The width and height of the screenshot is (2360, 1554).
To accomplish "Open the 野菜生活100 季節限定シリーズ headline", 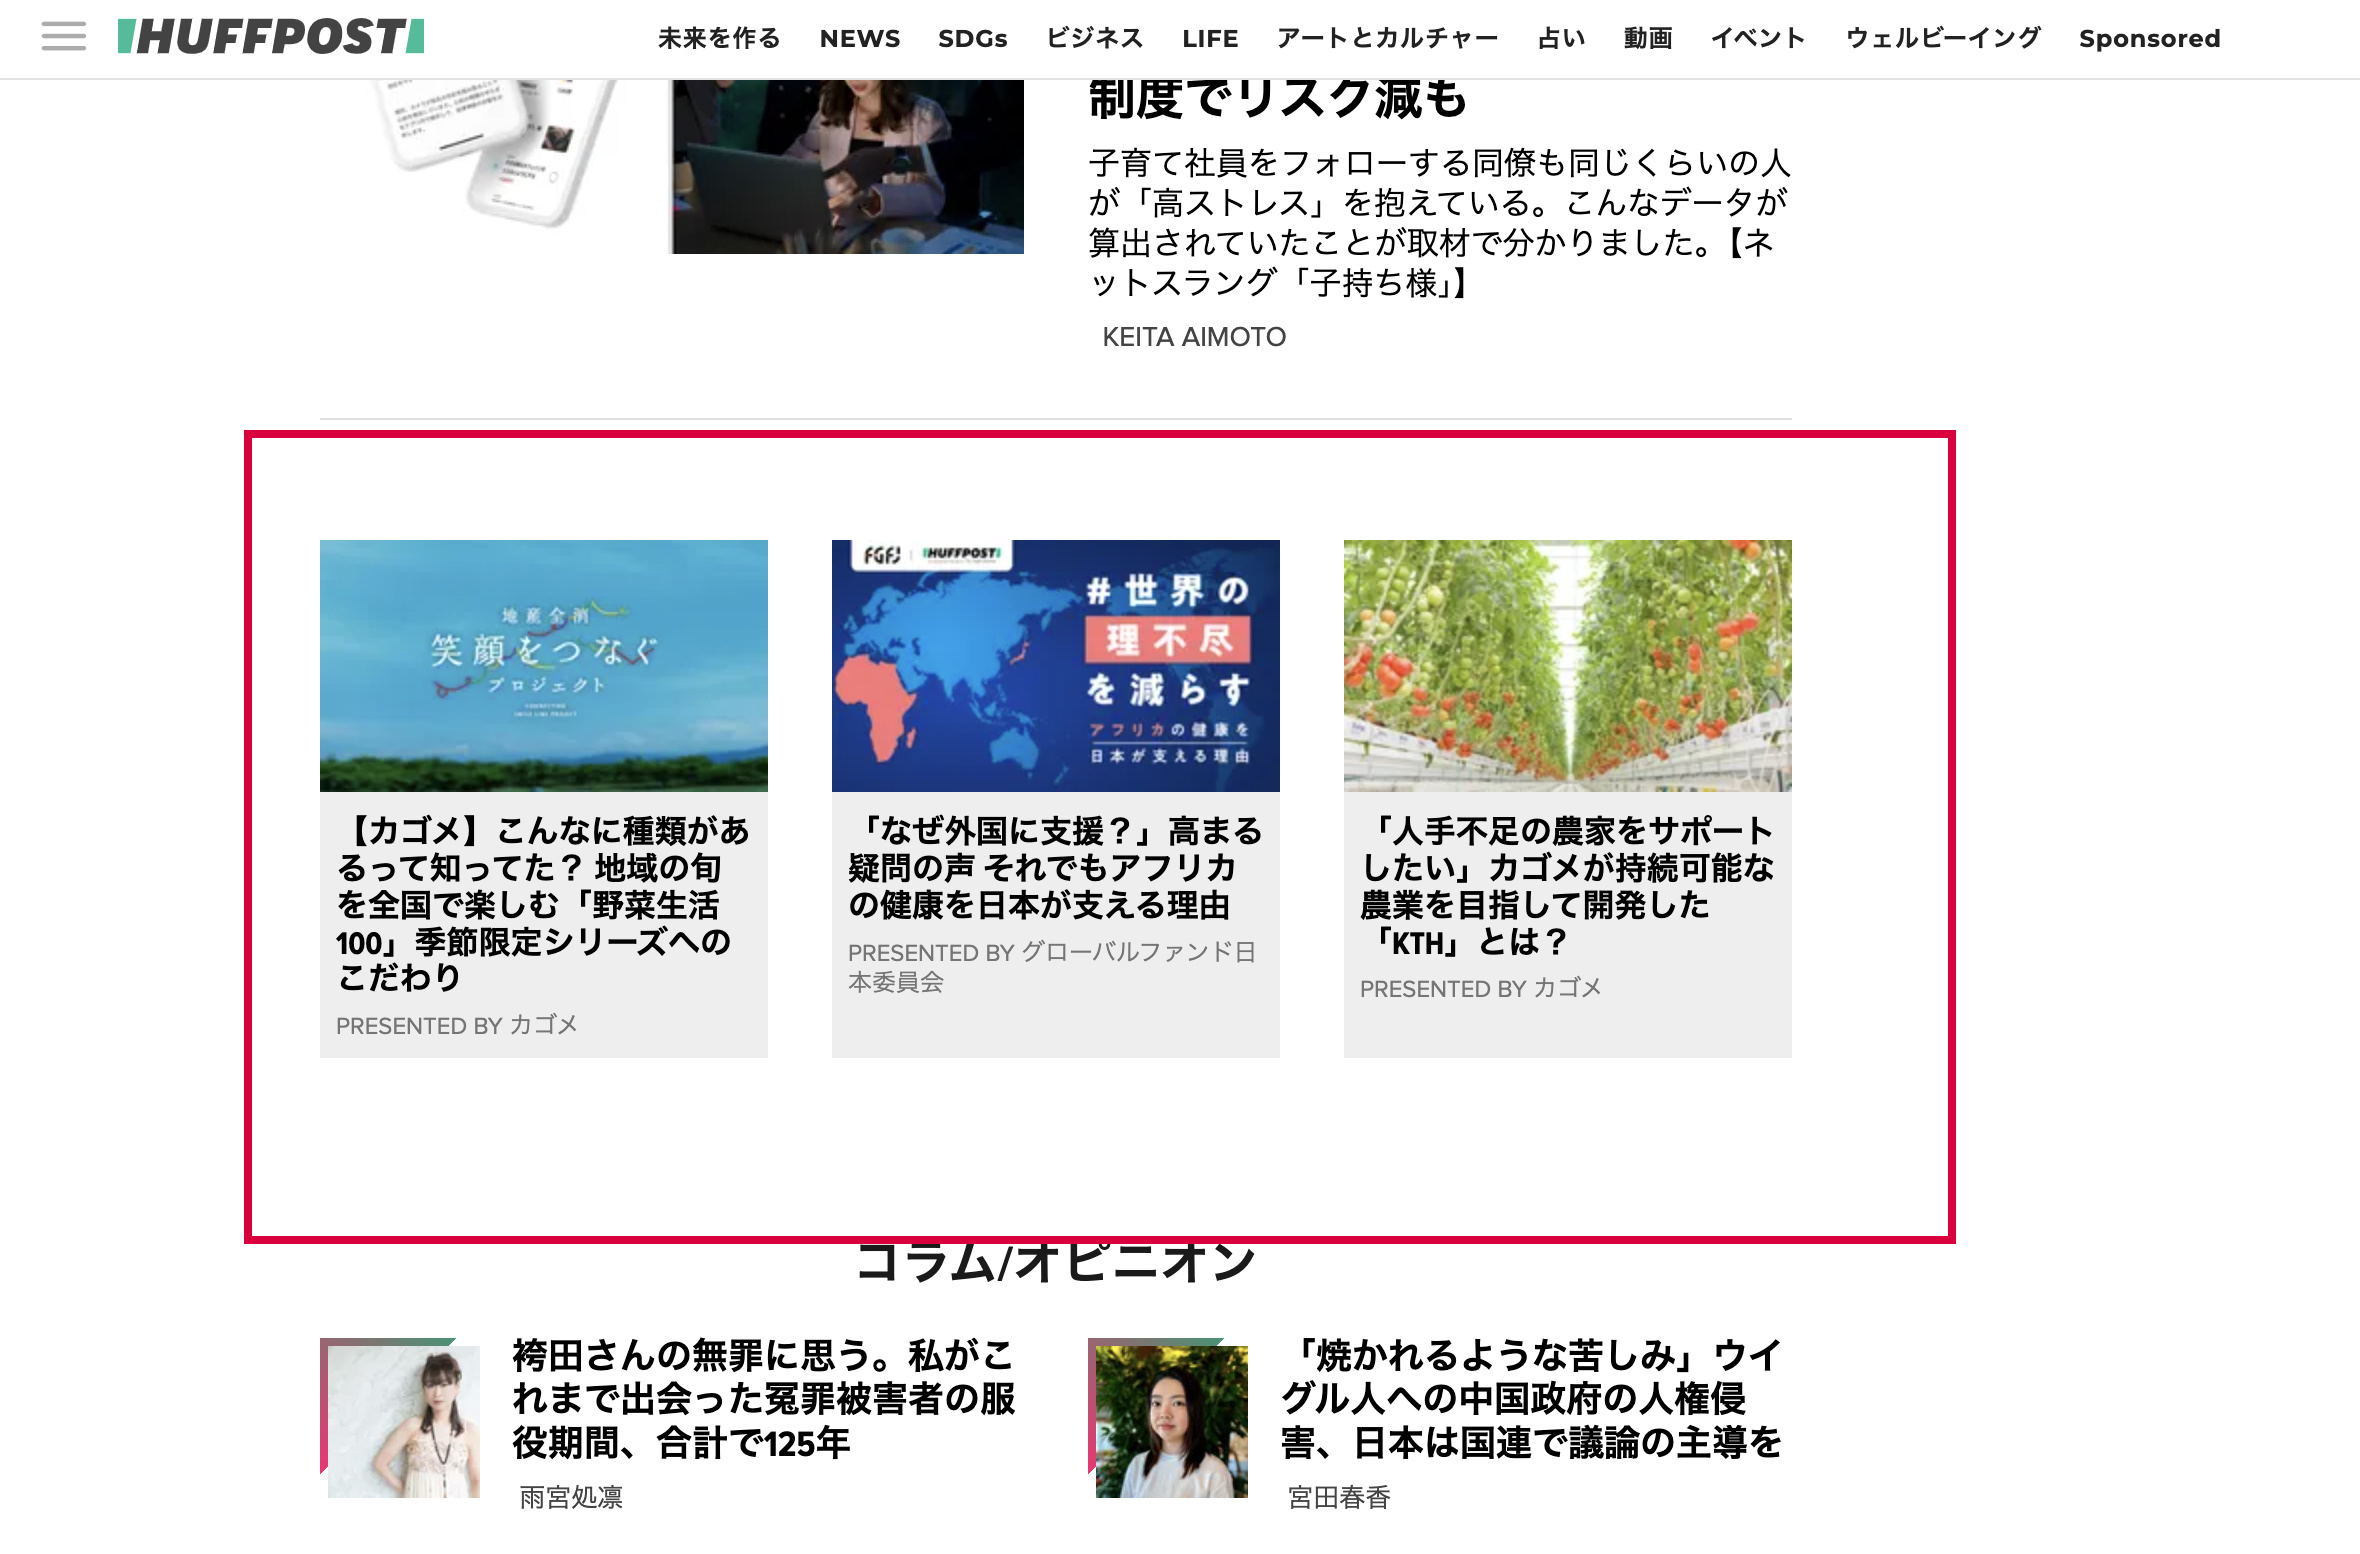I will coord(543,904).
